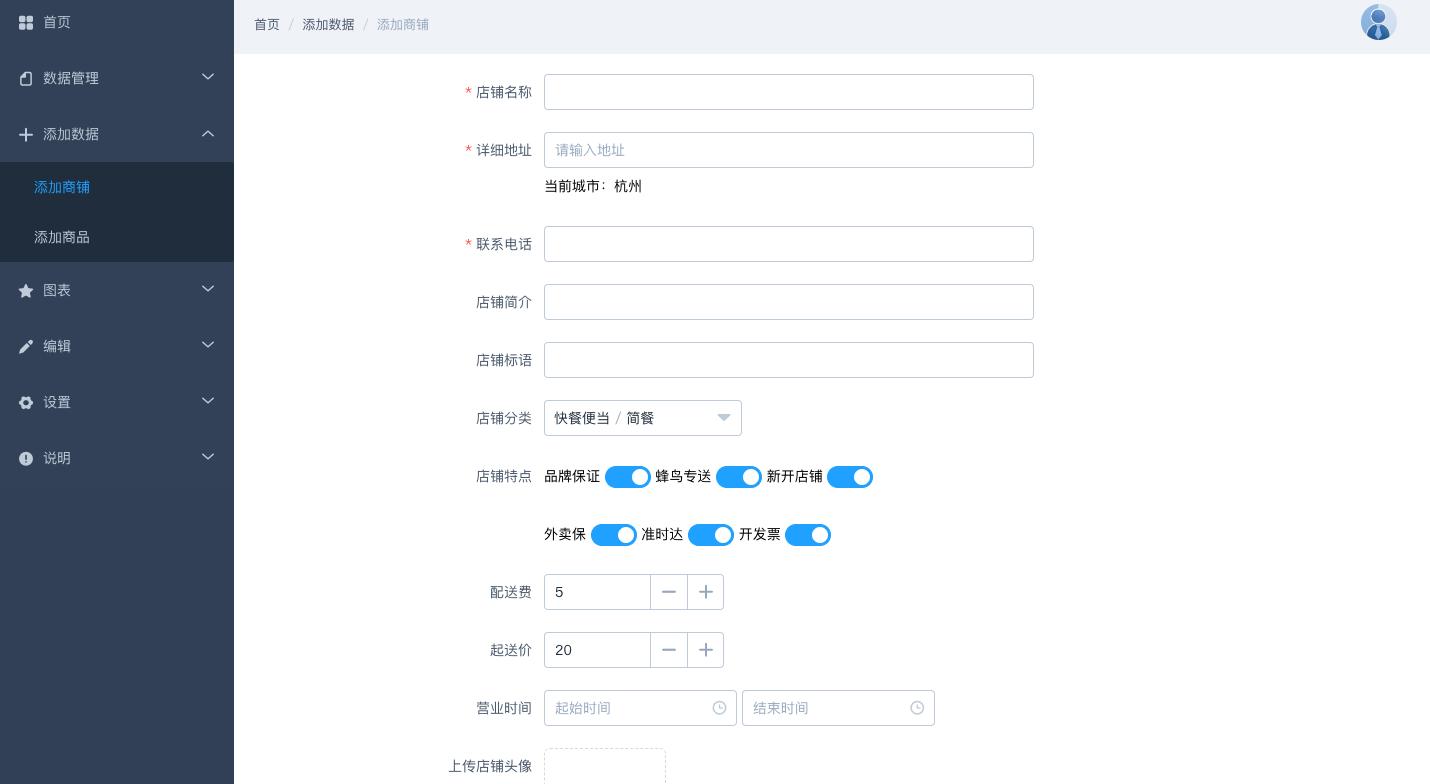Turn off the 蜂鸟专送 switch
1430x784 pixels.
click(x=739, y=477)
